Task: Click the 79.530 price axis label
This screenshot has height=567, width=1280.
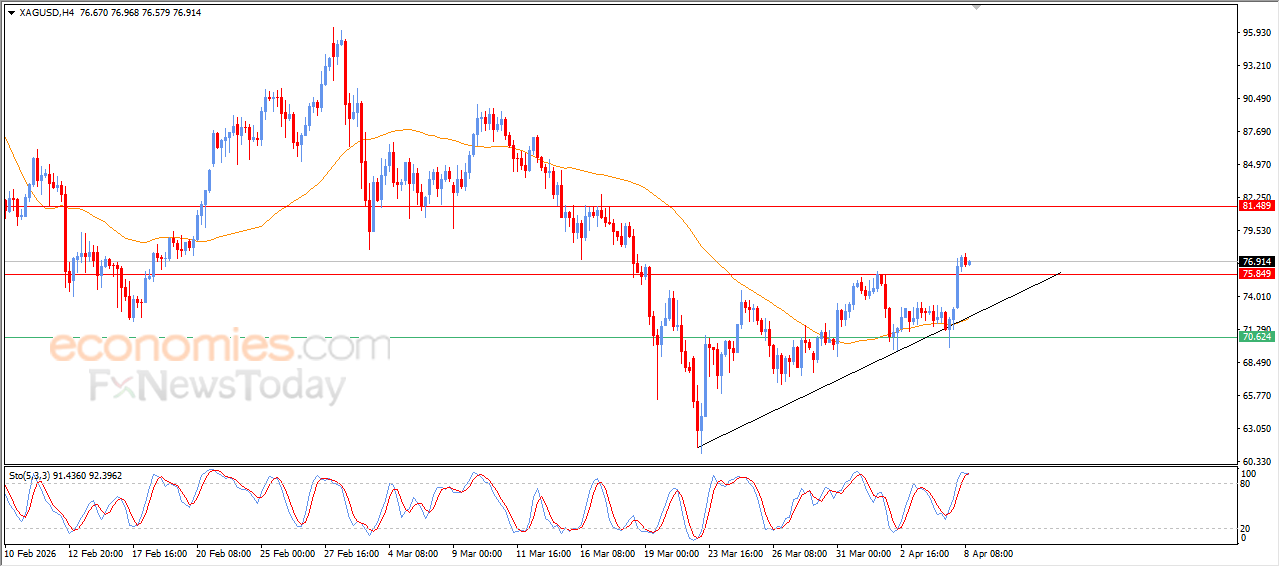Action: tap(1257, 230)
